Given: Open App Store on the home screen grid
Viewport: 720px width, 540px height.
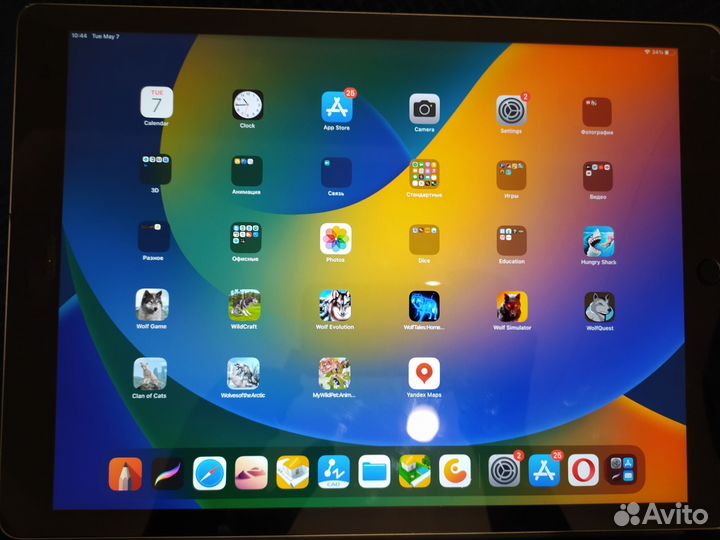Looking at the screenshot, I should [337, 107].
